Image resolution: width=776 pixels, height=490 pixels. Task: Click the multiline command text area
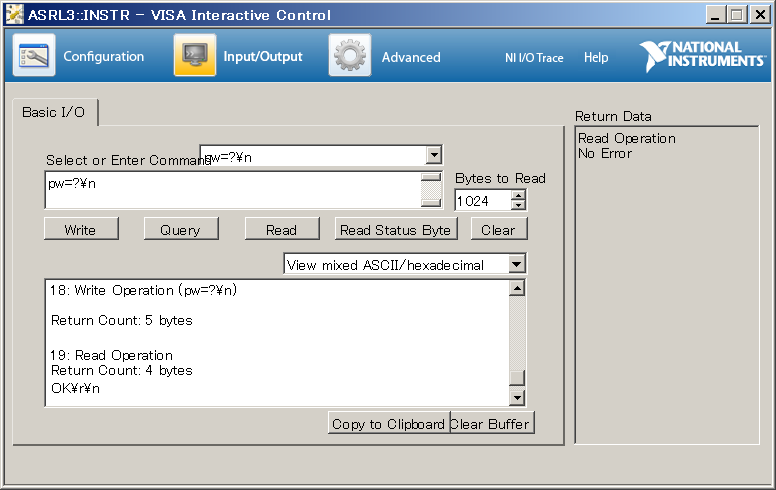tap(233, 190)
